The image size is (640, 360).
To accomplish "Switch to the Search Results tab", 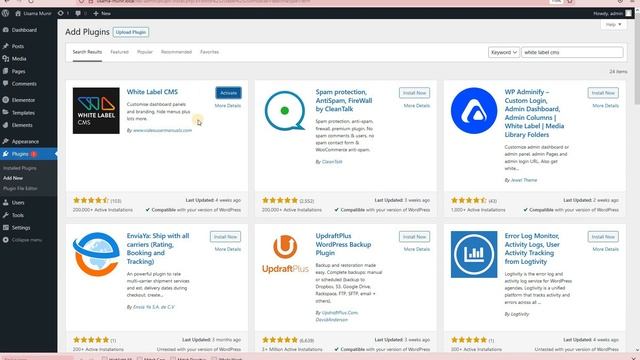I will tap(87, 52).
